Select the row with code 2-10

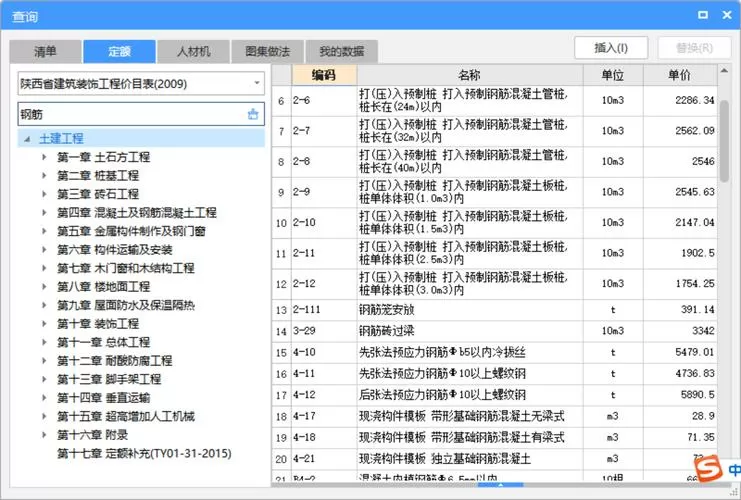point(494,223)
